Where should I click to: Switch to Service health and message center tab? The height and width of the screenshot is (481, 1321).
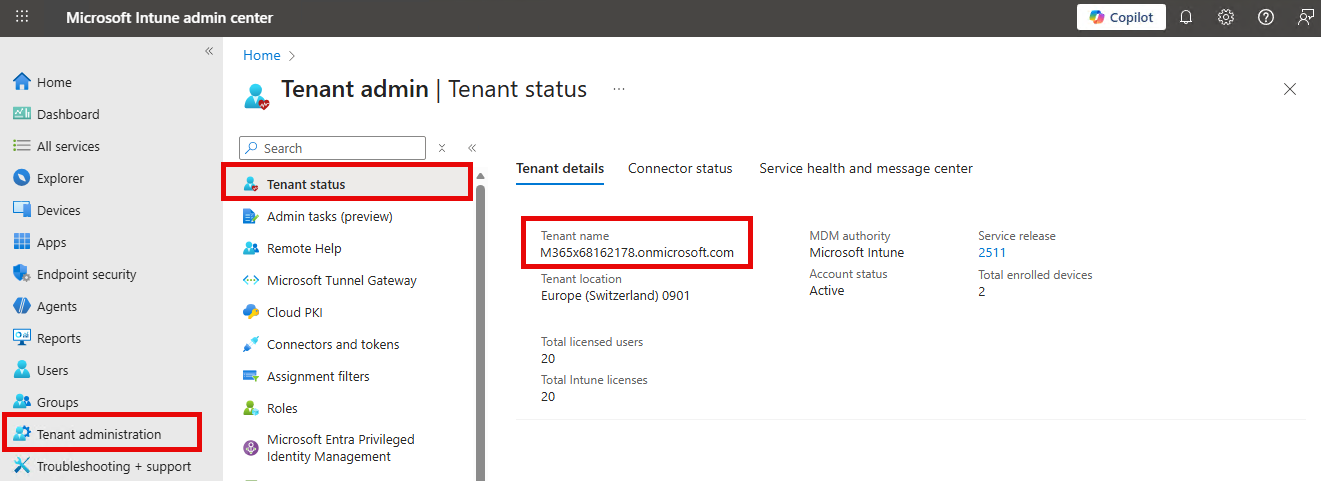coord(866,168)
